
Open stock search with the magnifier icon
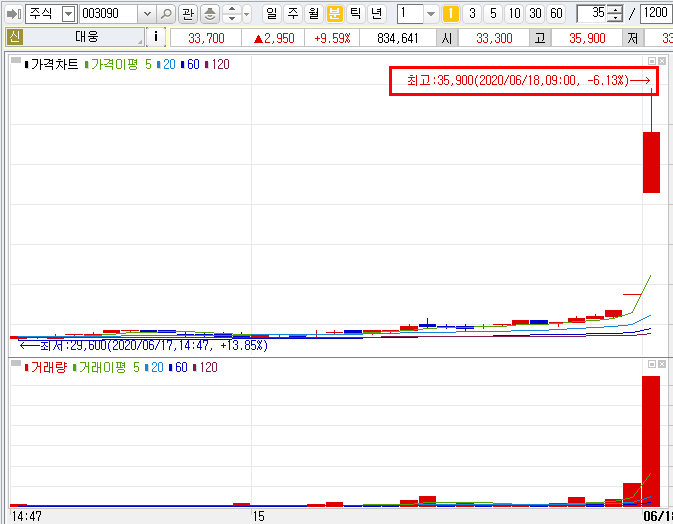click(166, 14)
